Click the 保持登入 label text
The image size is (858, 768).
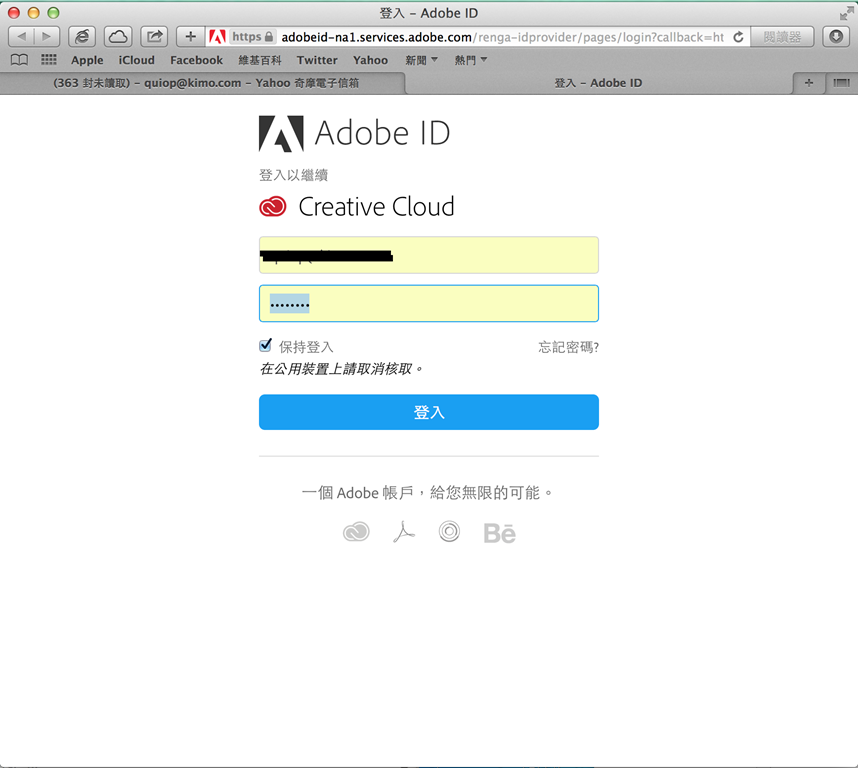306,347
